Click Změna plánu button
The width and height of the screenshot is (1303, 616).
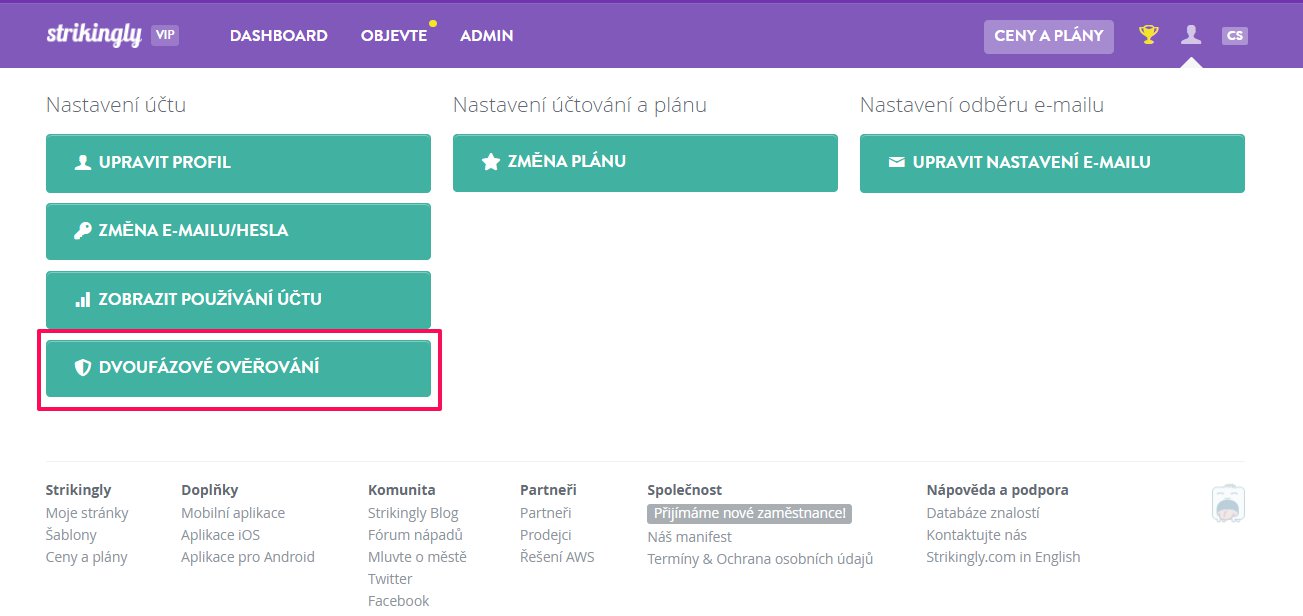tap(645, 162)
